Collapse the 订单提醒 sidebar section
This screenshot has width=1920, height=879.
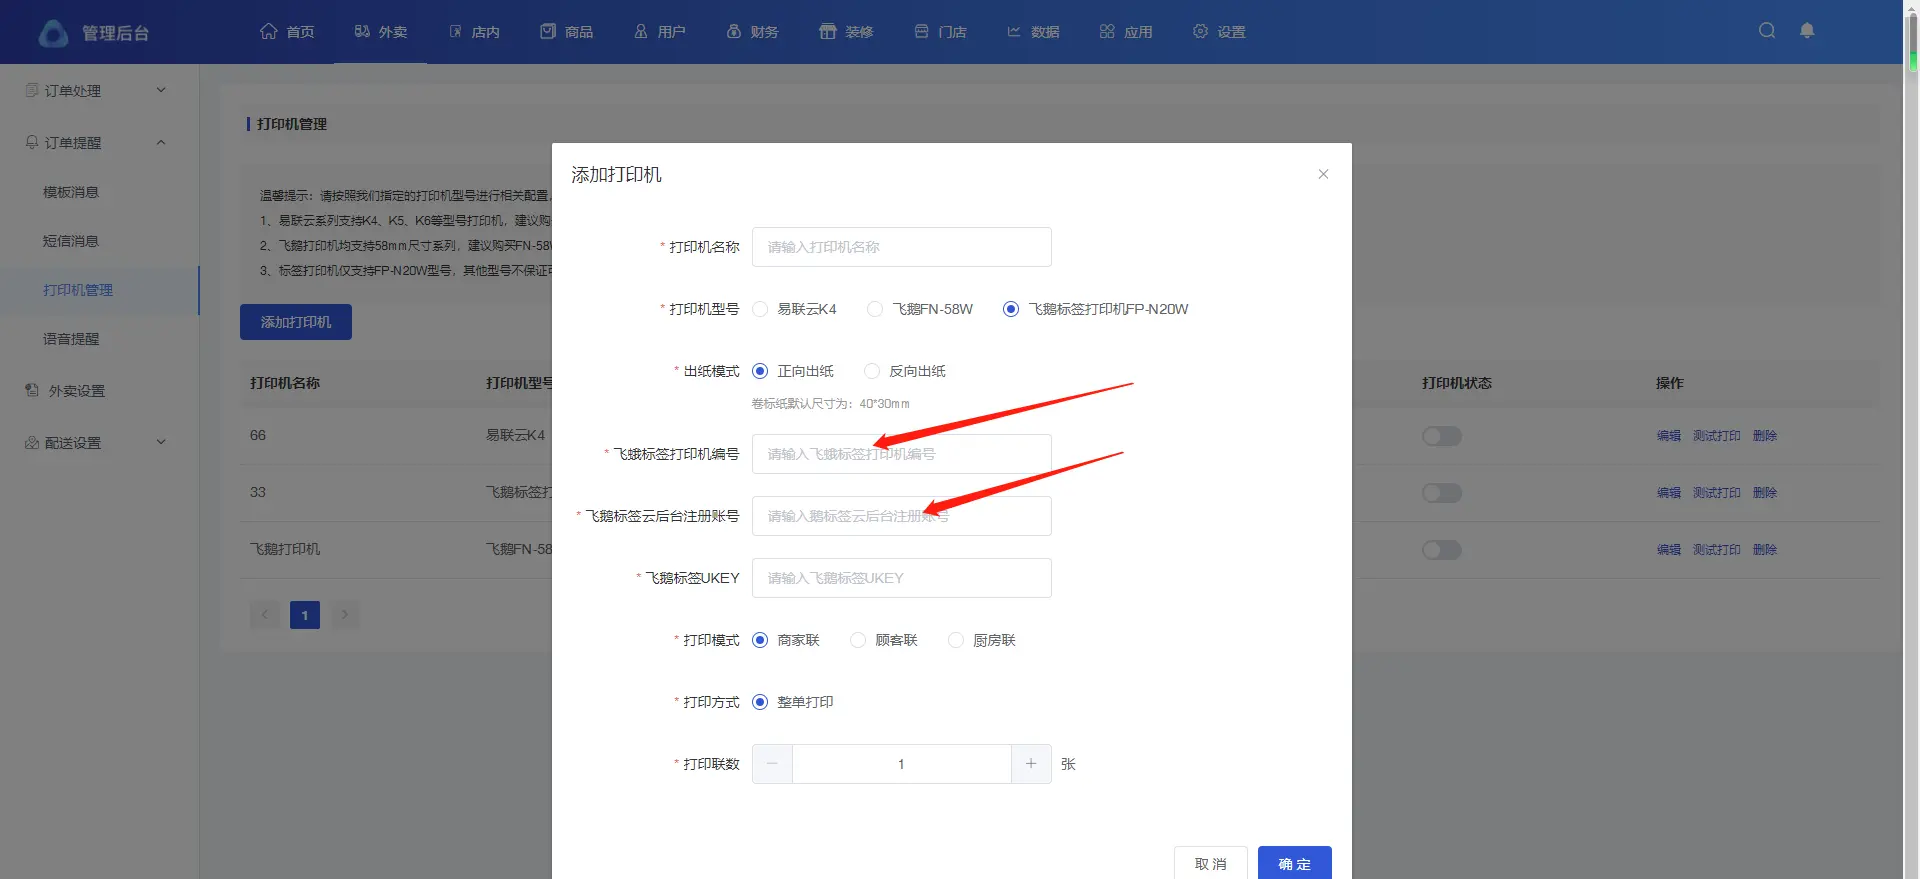point(161,142)
